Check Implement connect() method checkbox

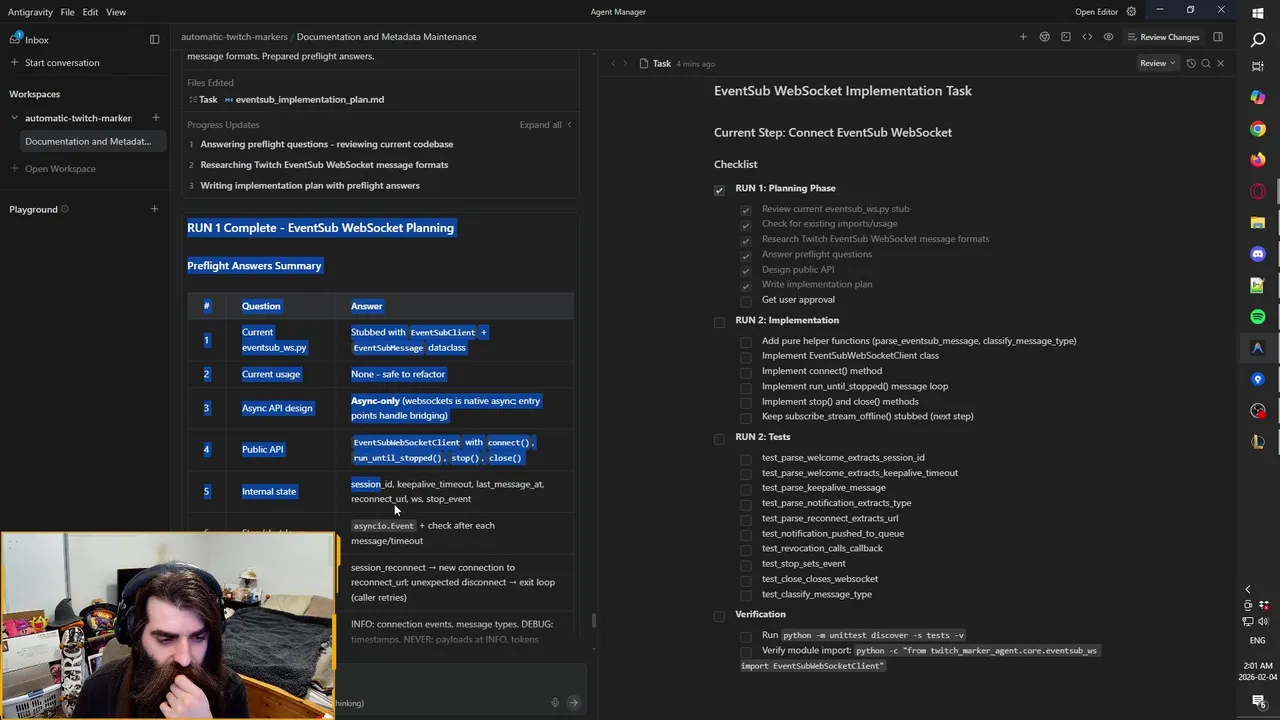(x=746, y=372)
